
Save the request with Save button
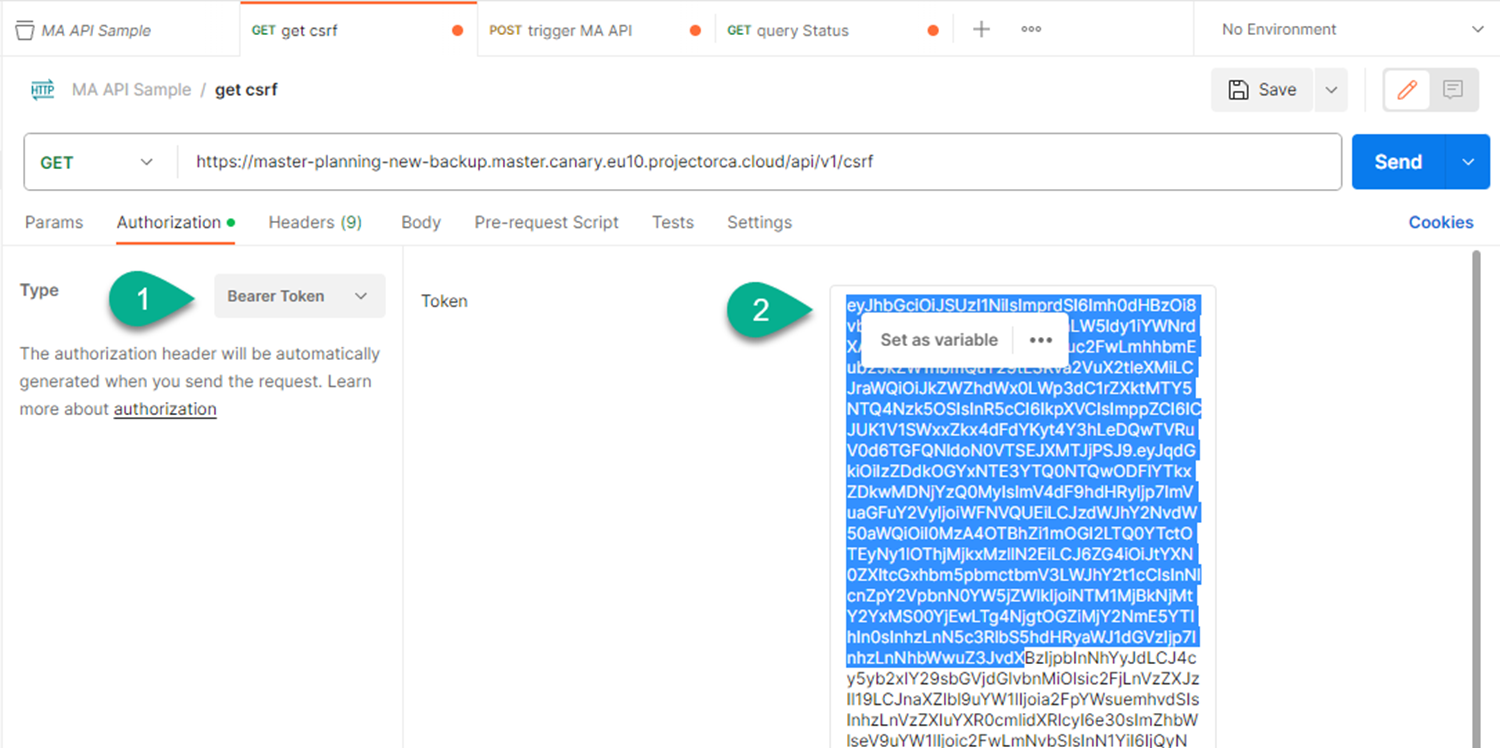(x=1262, y=90)
